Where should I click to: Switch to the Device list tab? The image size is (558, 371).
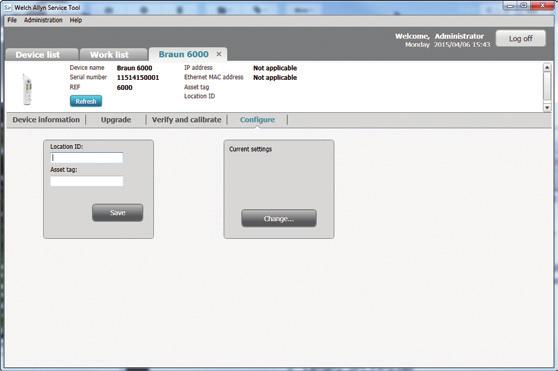pos(41,54)
